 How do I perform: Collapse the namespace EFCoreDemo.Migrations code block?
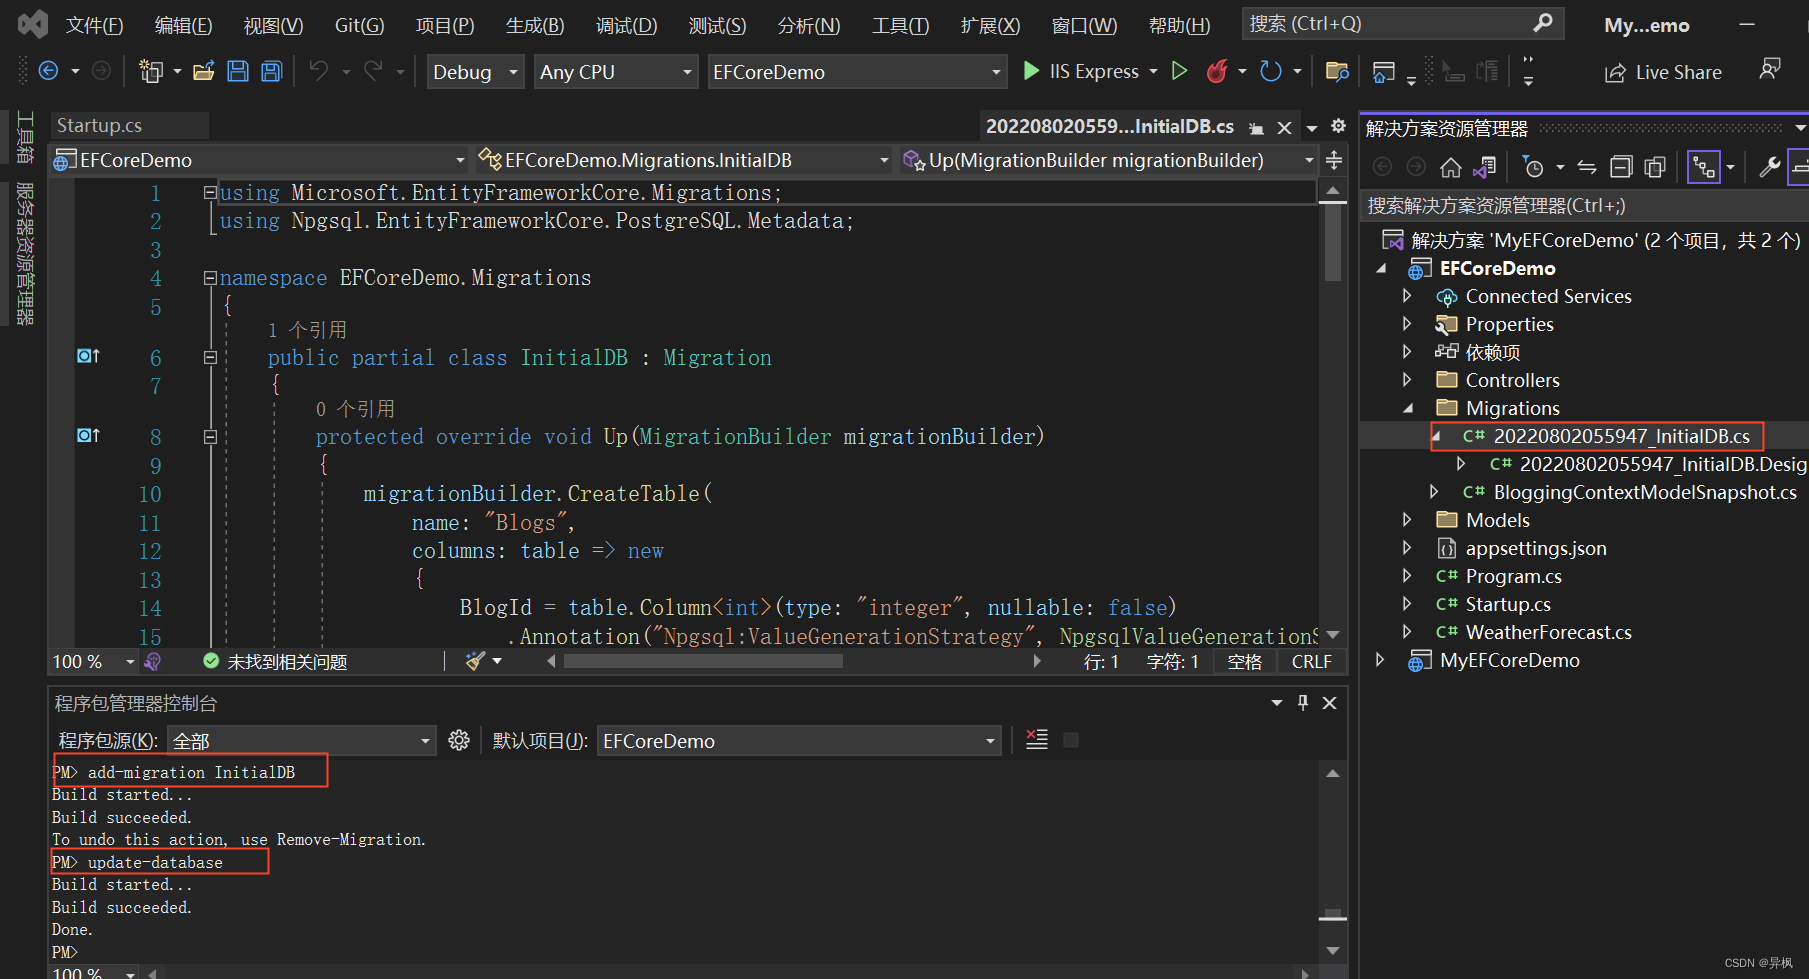click(x=210, y=278)
